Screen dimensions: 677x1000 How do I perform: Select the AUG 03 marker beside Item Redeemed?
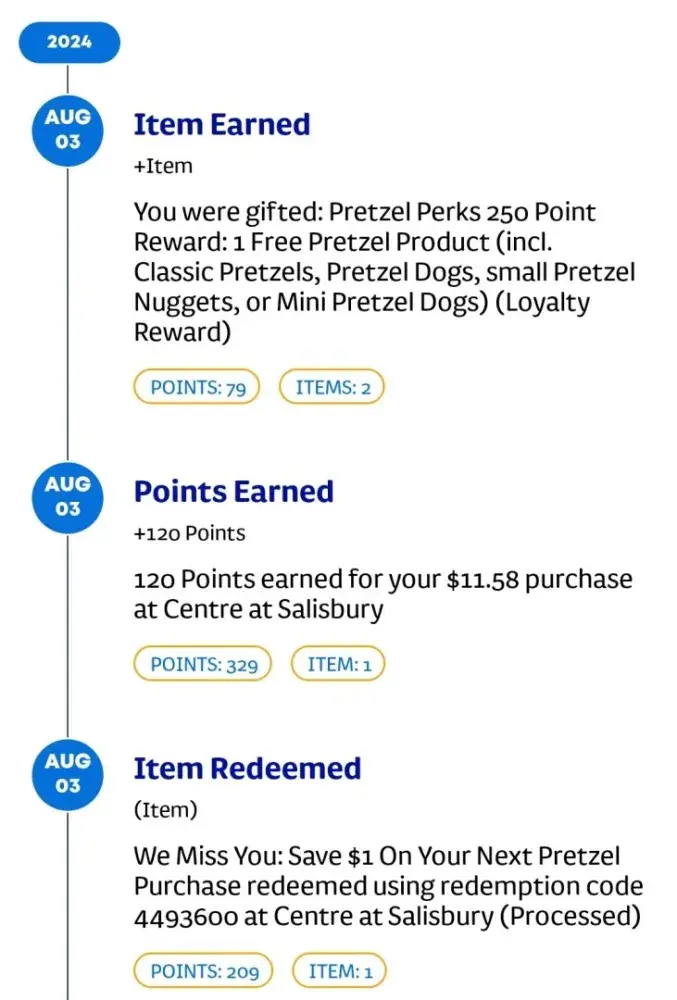tap(68, 773)
